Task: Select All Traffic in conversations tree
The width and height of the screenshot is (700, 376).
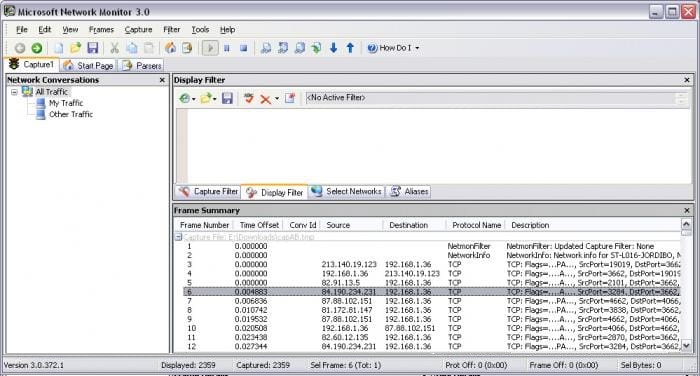Action: tap(52, 92)
